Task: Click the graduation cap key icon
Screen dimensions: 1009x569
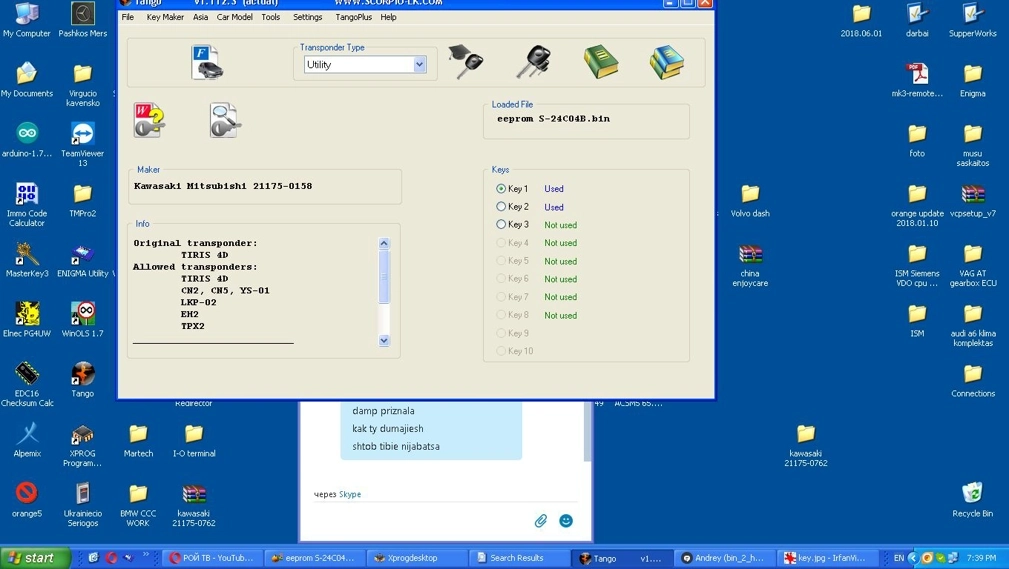Action: pos(466,62)
